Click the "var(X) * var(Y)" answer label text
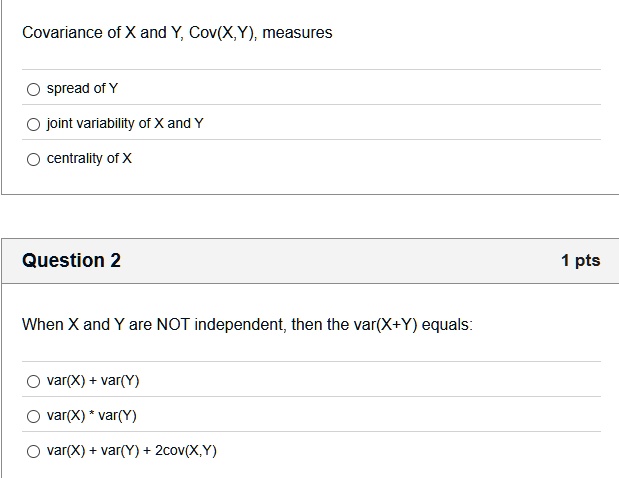 coord(92,416)
